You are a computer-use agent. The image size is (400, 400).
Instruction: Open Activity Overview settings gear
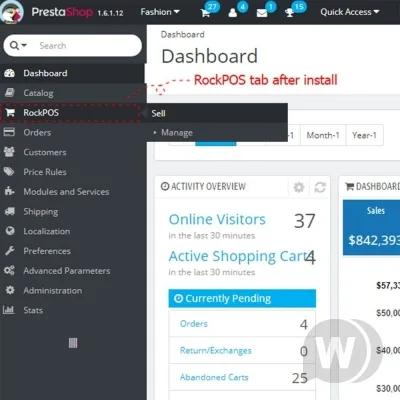299,187
